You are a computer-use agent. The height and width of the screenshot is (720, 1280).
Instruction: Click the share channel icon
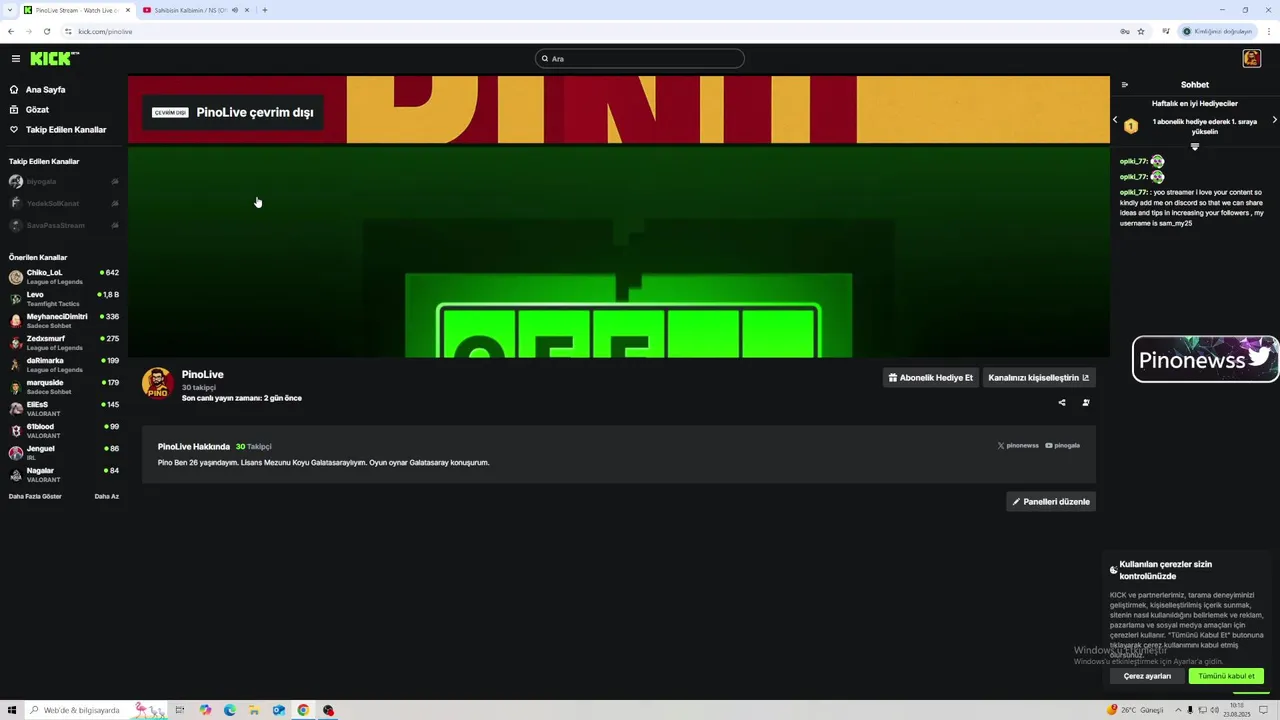click(1062, 403)
